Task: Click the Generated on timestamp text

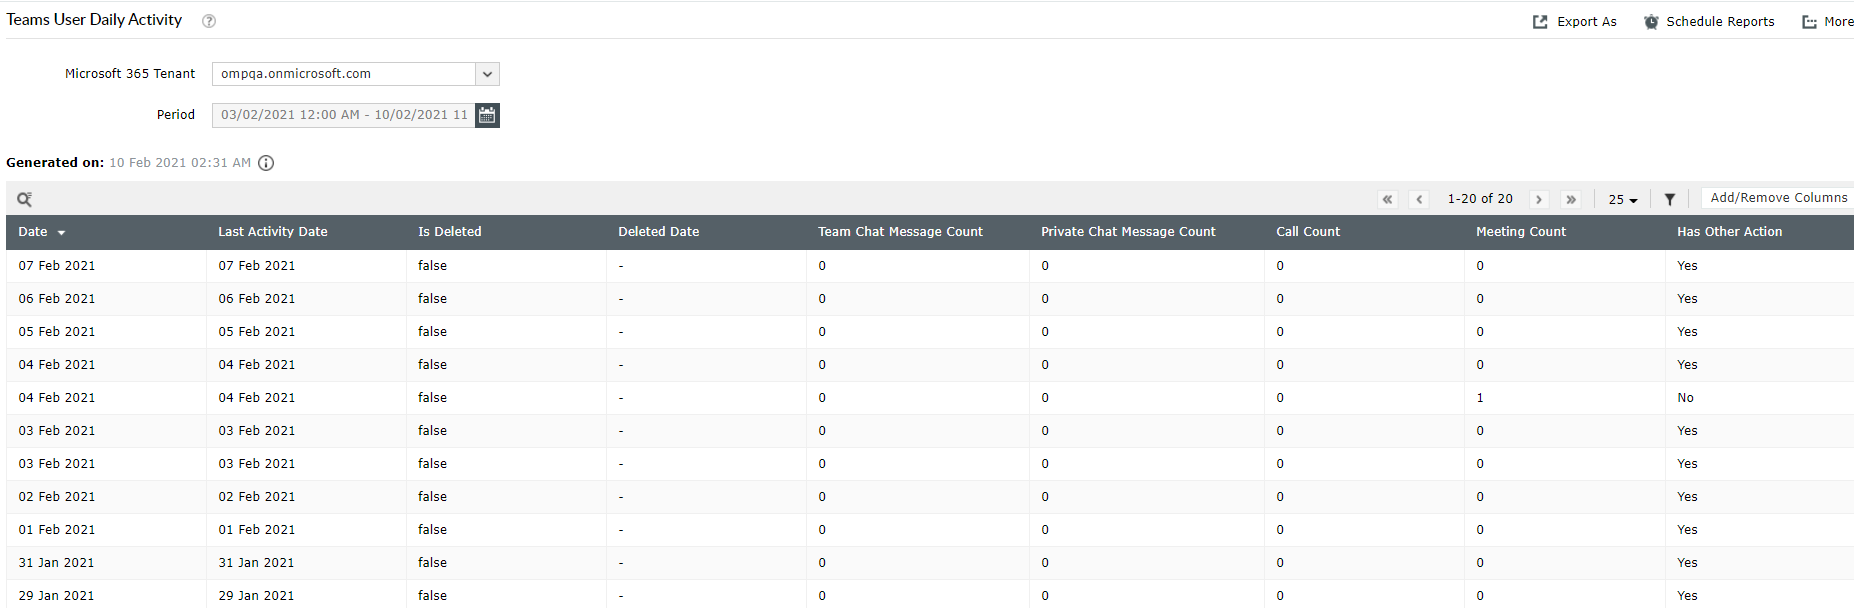Action: point(180,163)
